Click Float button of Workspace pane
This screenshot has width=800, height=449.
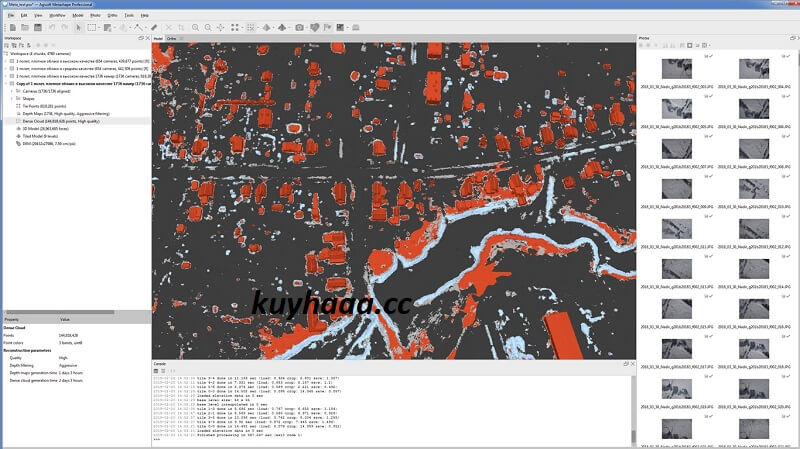[x=141, y=38]
